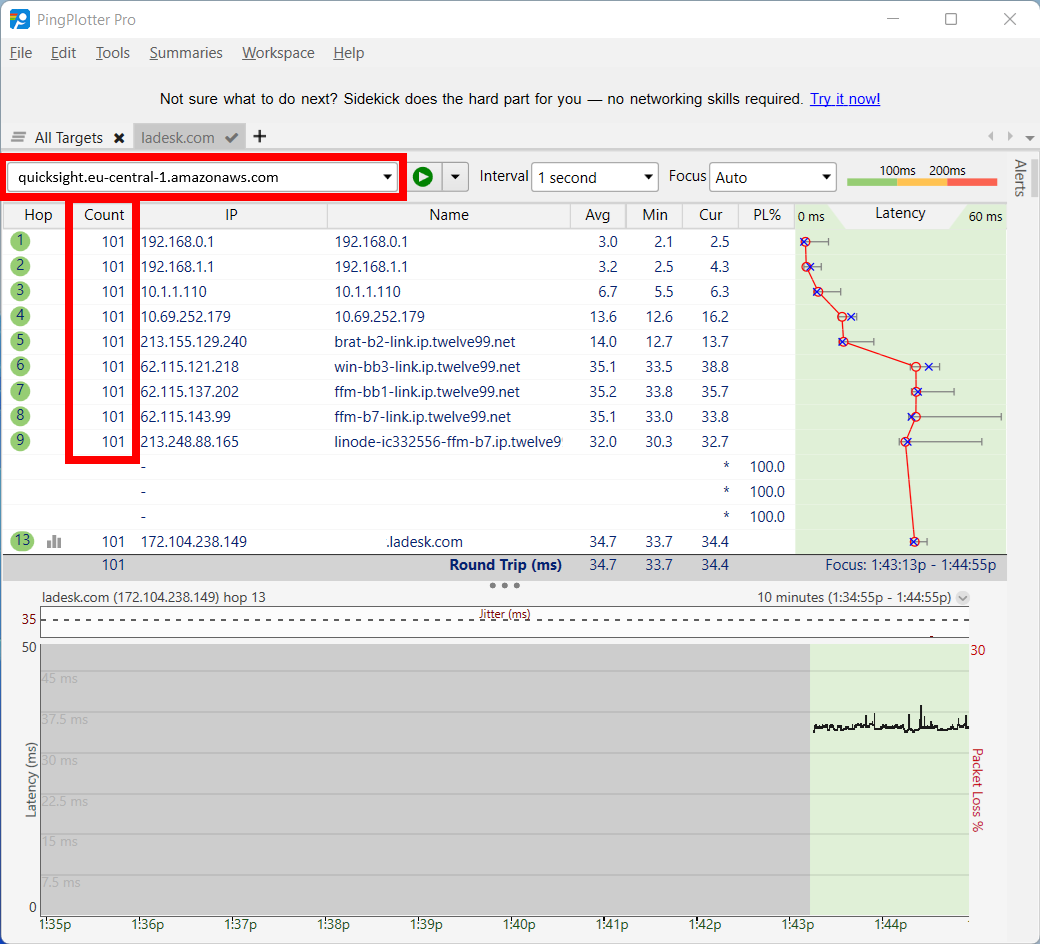Open the Focus dropdown set to Auto
The image size is (1040, 944).
(772, 177)
